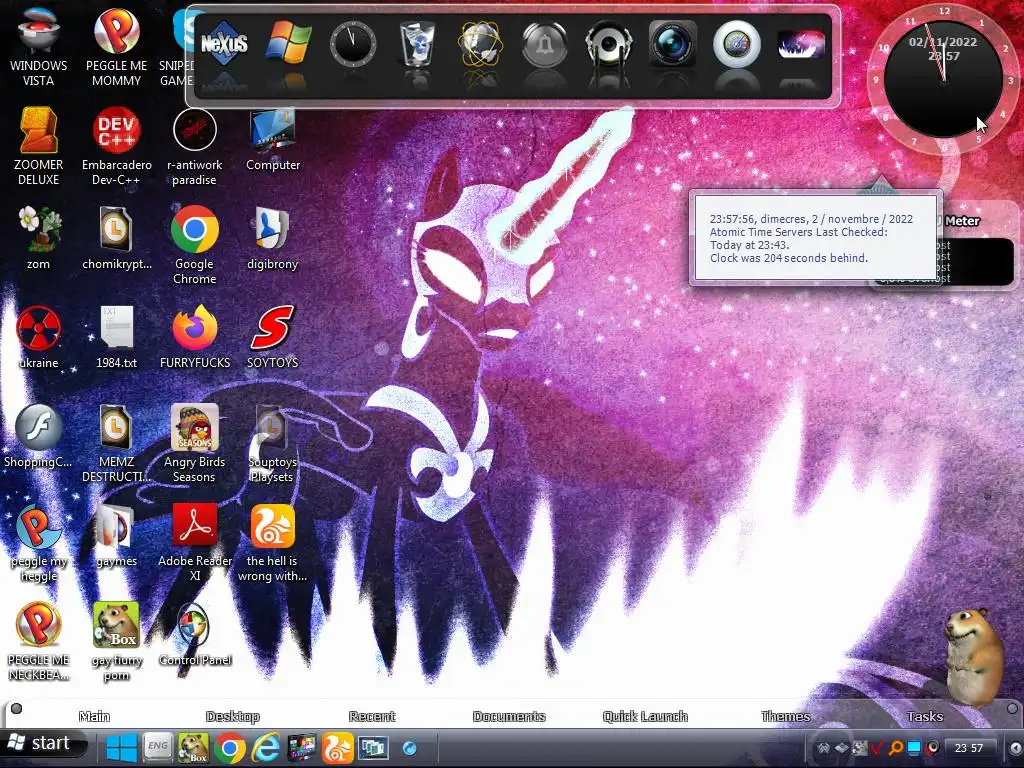The height and width of the screenshot is (768, 1024).
Task: Click the purple flame wallpaper icon in Nexus dock
Action: tap(801, 44)
